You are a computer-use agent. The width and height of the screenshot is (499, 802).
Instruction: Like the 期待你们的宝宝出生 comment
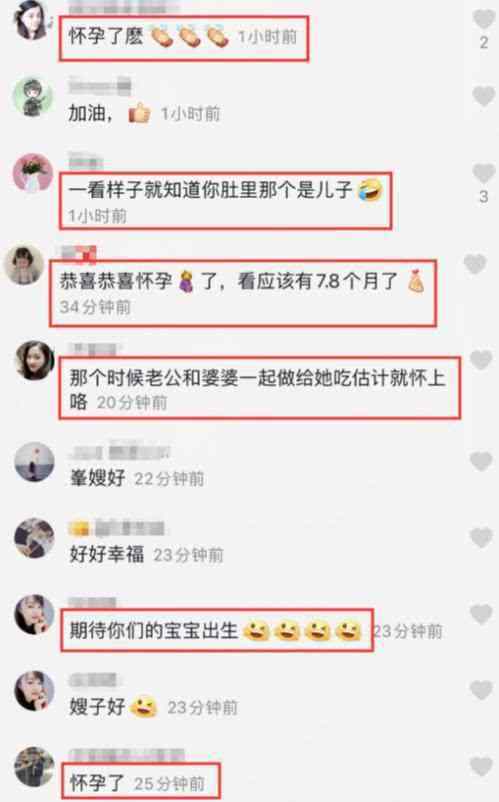pos(481,614)
